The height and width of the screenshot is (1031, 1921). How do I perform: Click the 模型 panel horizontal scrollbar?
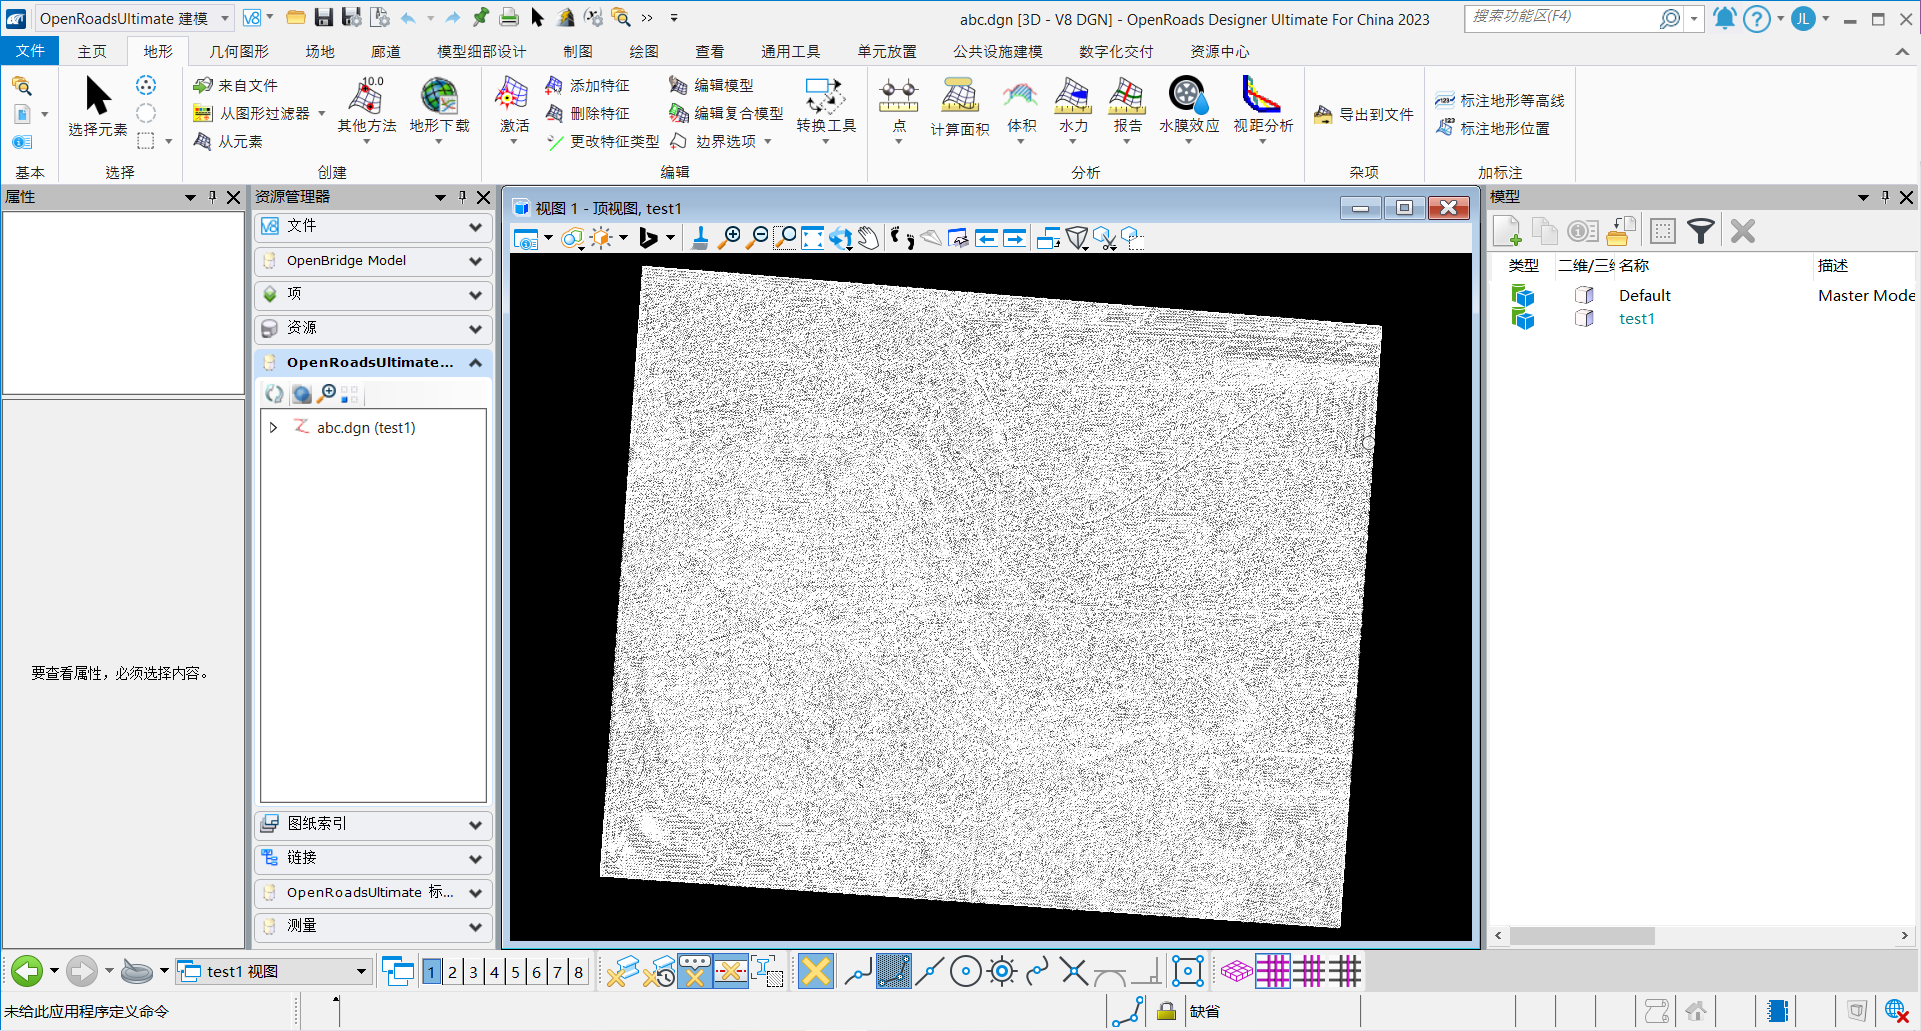pyautogui.click(x=1700, y=936)
